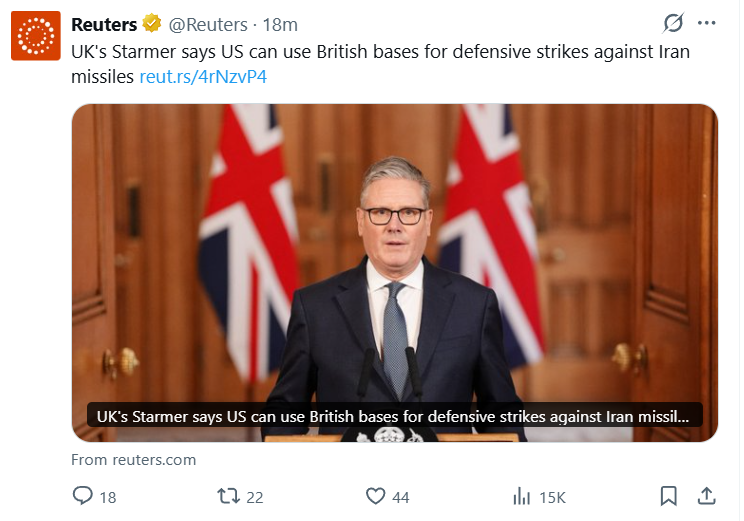The image size is (744, 521).
Task: Click the gold verified badge
Action: tap(152, 24)
